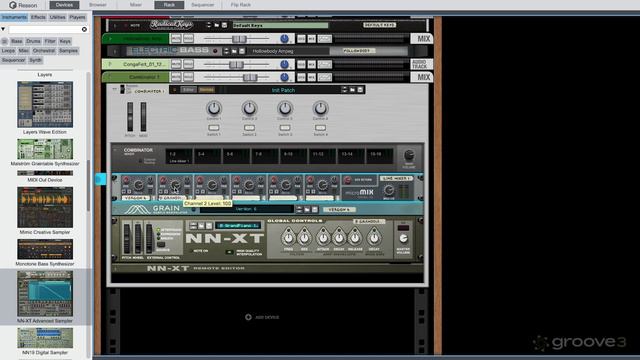The image size is (640, 360).
Task: Save Bass device patch disk icon
Action: [242, 51]
